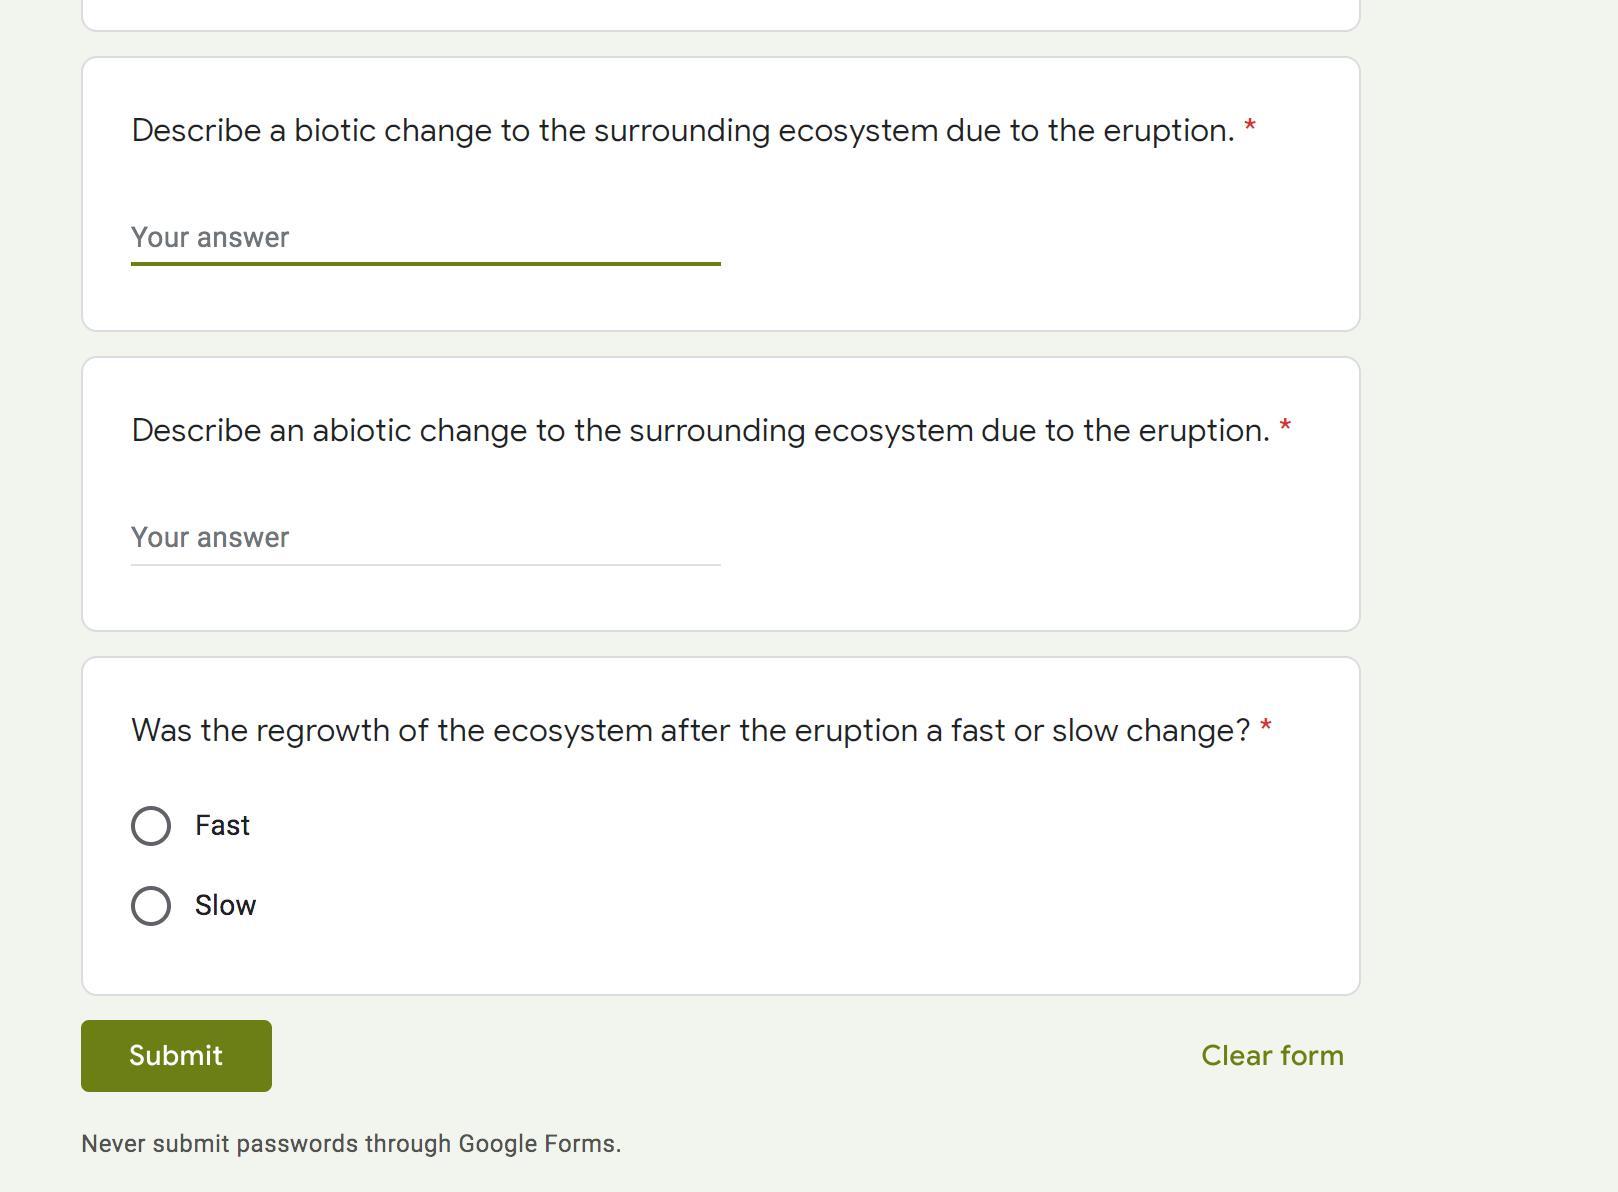The height and width of the screenshot is (1192, 1618).
Task: Click the biotic change answer field
Action: pyautogui.click(x=425, y=238)
